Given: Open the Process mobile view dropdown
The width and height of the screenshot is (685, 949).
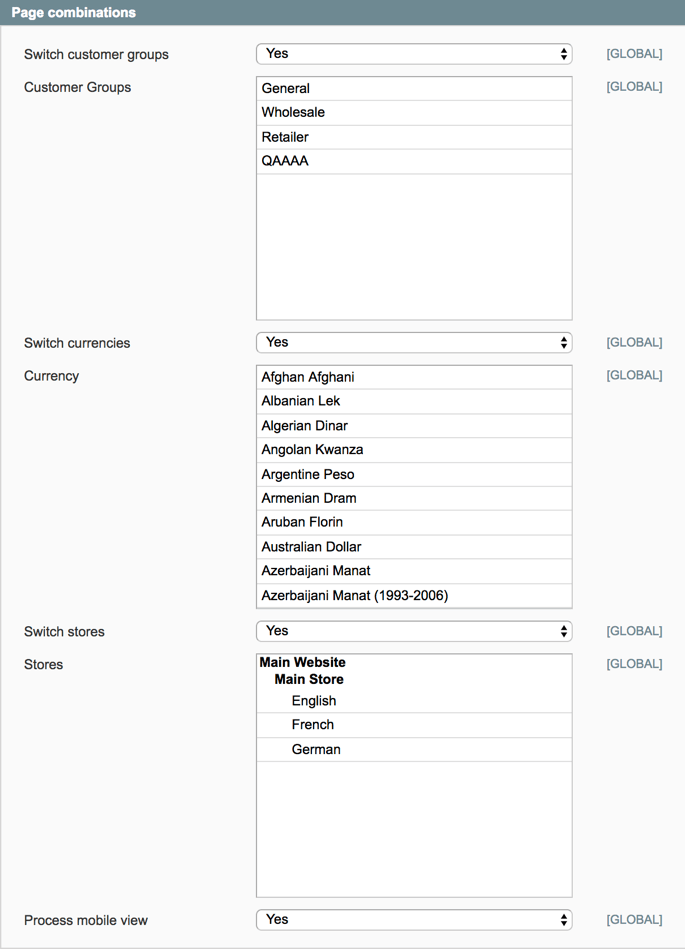Looking at the screenshot, I should 413,920.
